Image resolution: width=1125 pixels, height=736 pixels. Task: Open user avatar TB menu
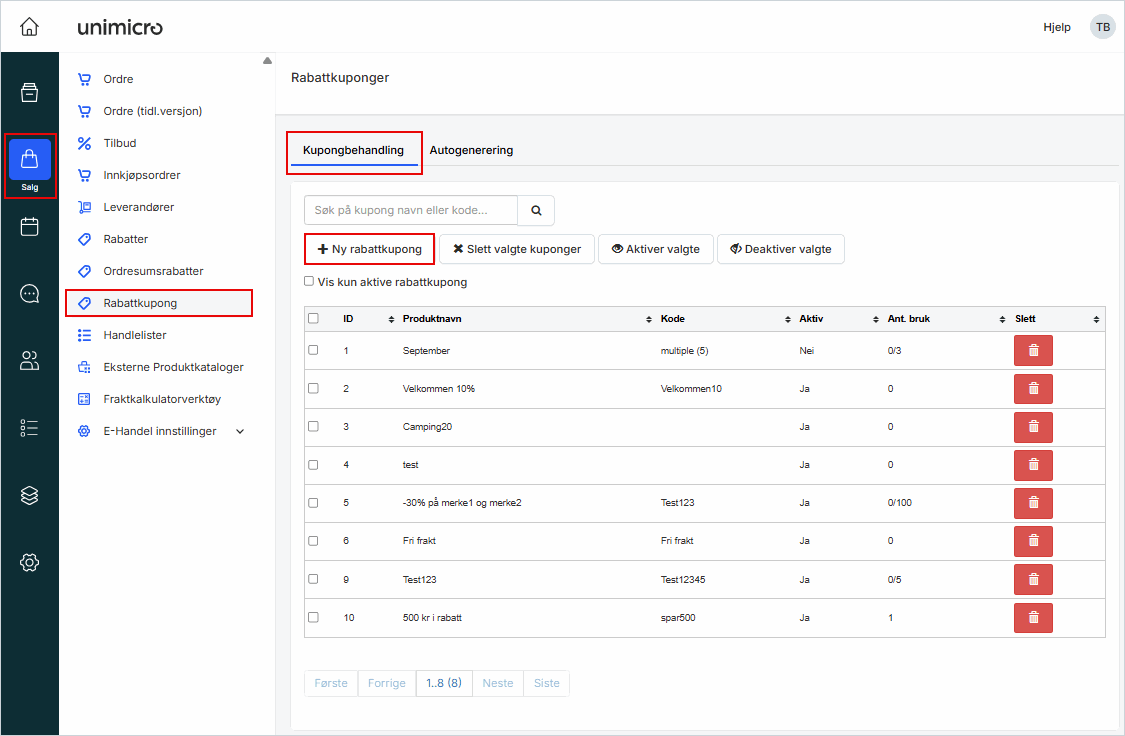point(1102,27)
